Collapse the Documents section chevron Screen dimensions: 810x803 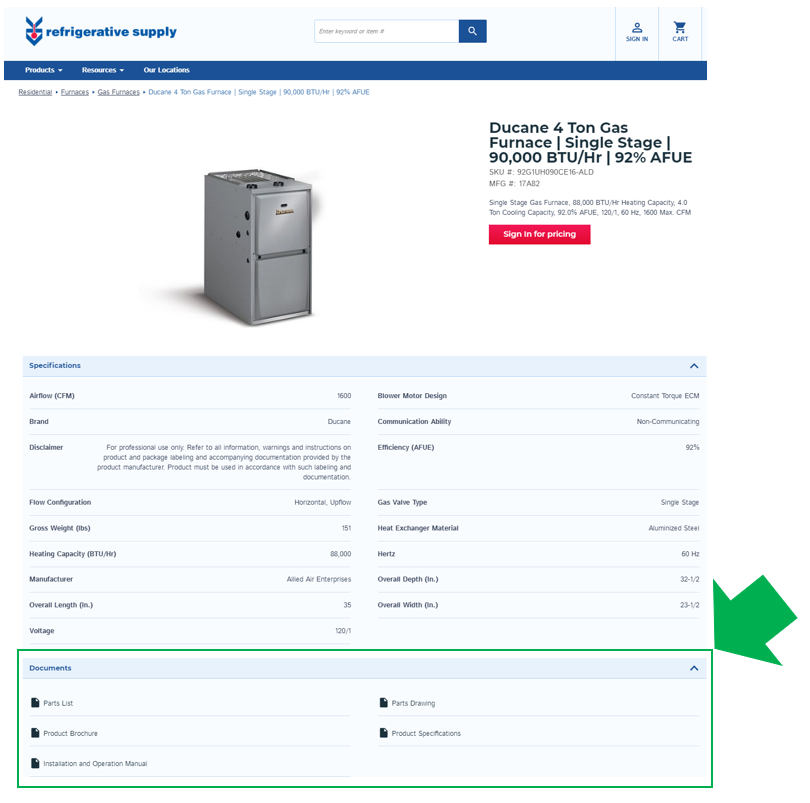click(x=694, y=668)
